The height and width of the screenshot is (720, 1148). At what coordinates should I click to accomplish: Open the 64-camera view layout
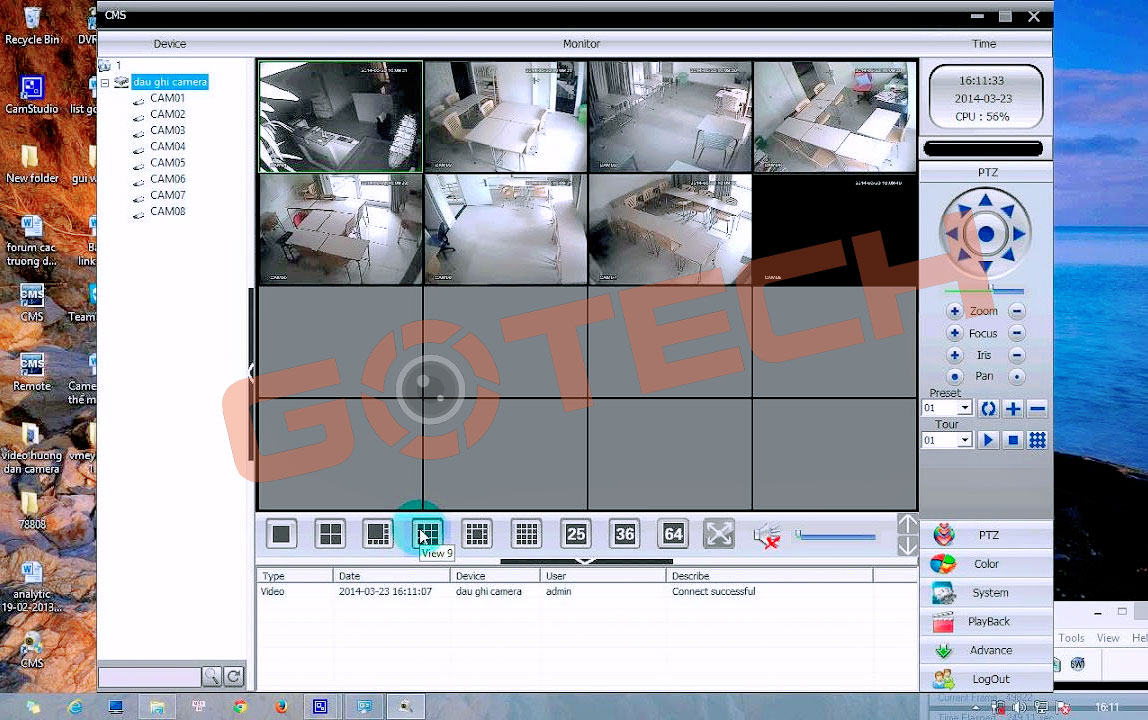coord(672,533)
